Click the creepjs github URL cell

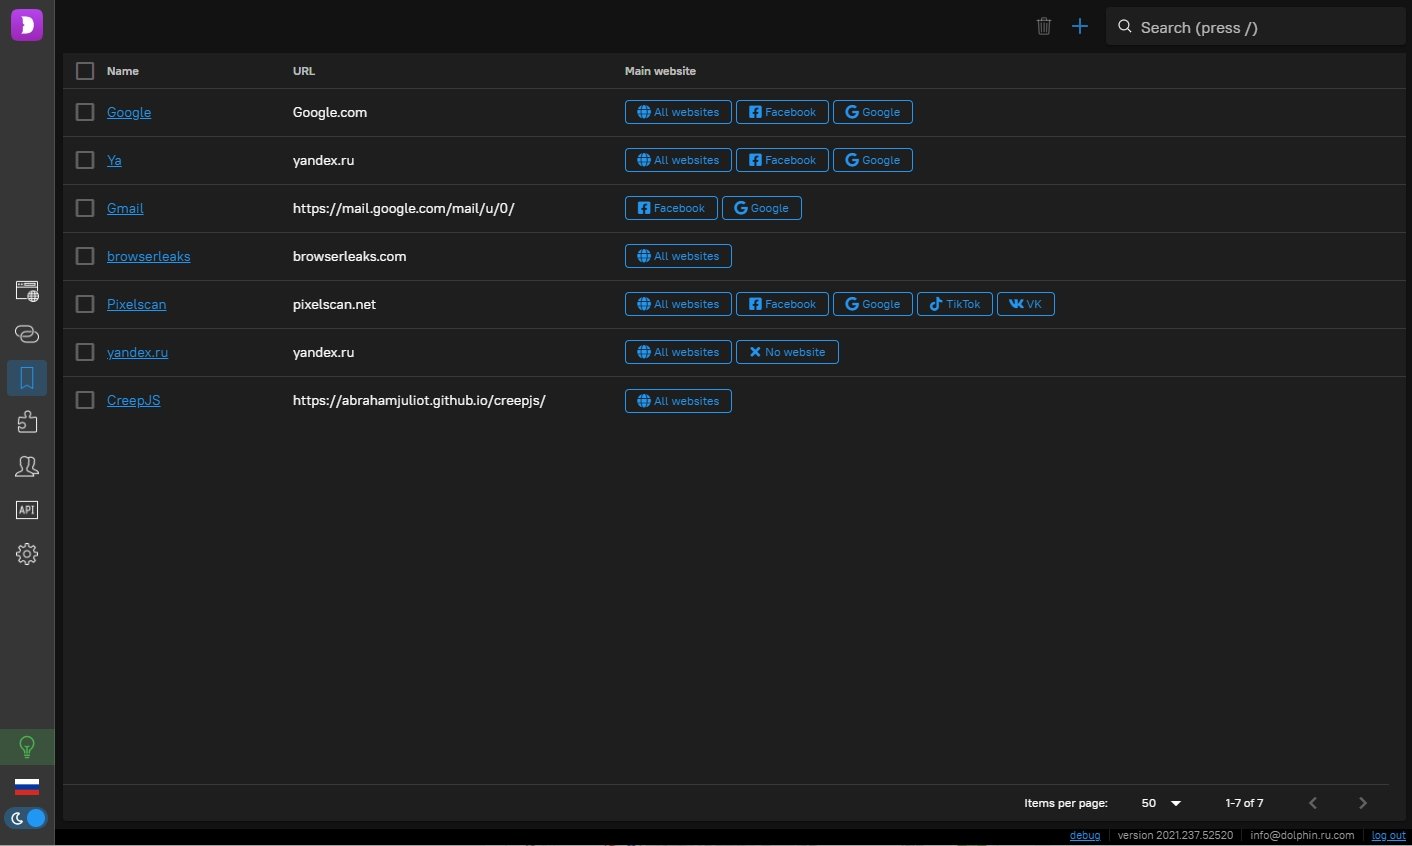[419, 400]
